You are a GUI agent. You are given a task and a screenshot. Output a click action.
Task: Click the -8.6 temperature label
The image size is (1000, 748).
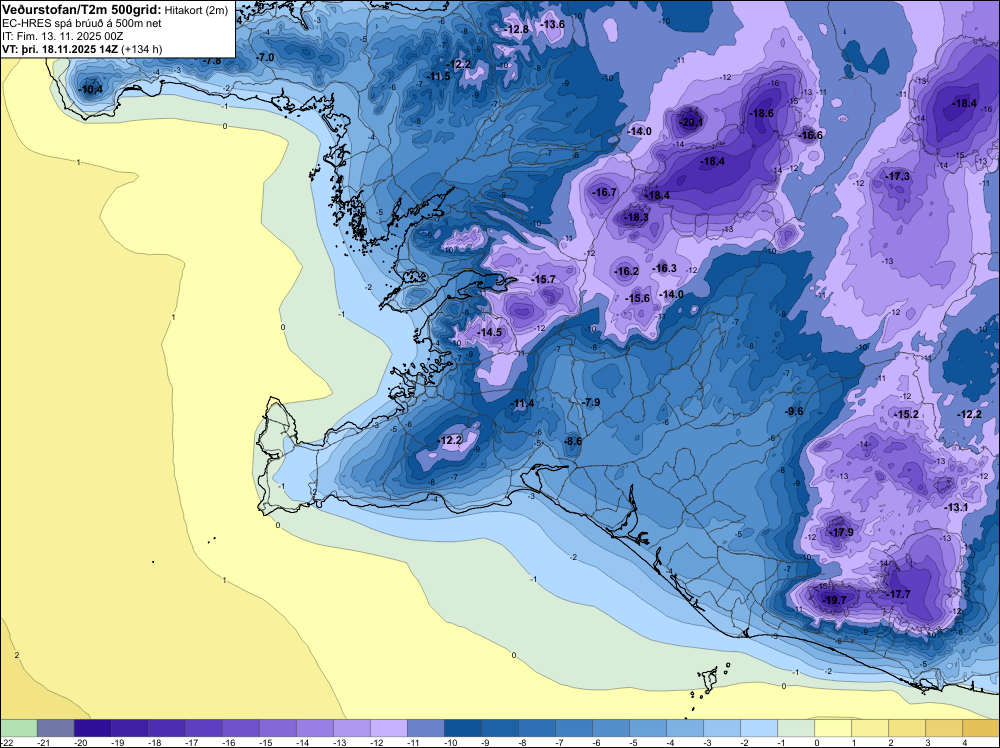pyautogui.click(x=573, y=441)
